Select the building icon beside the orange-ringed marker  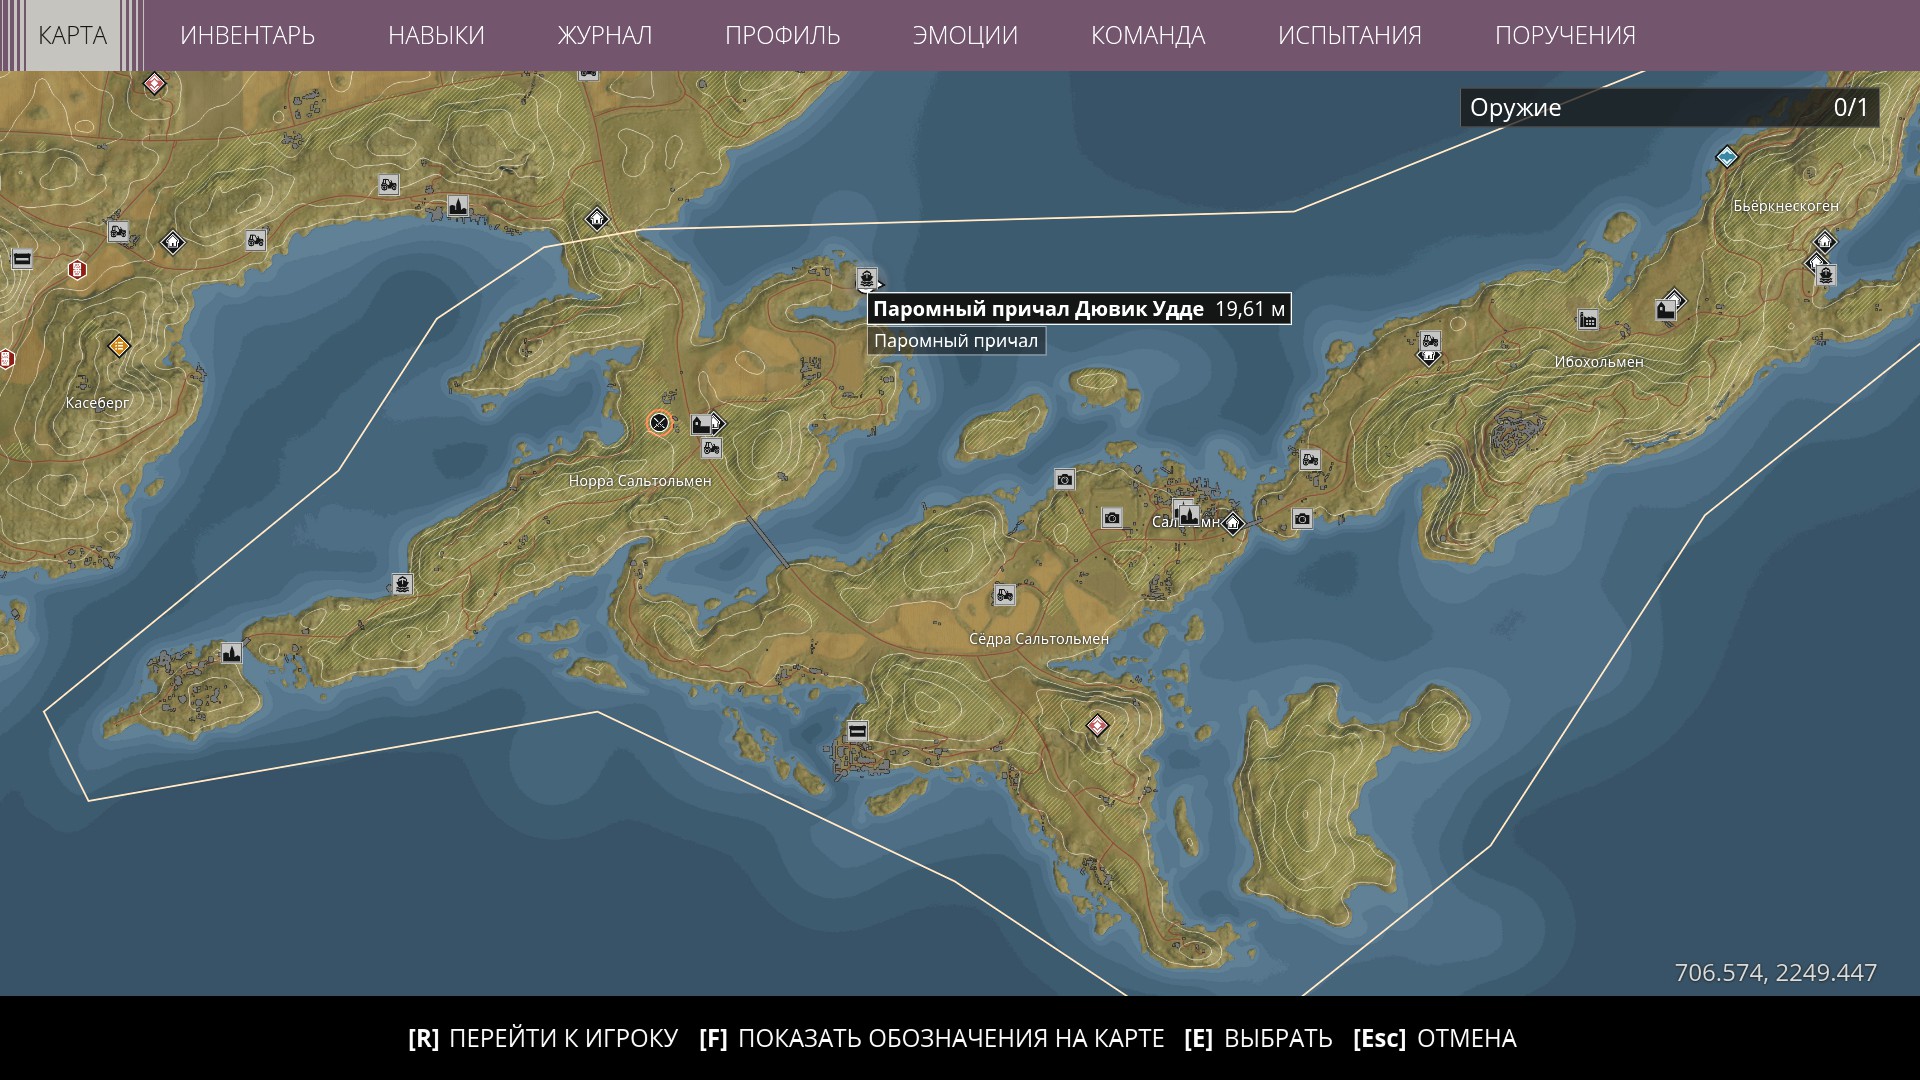(702, 424)
